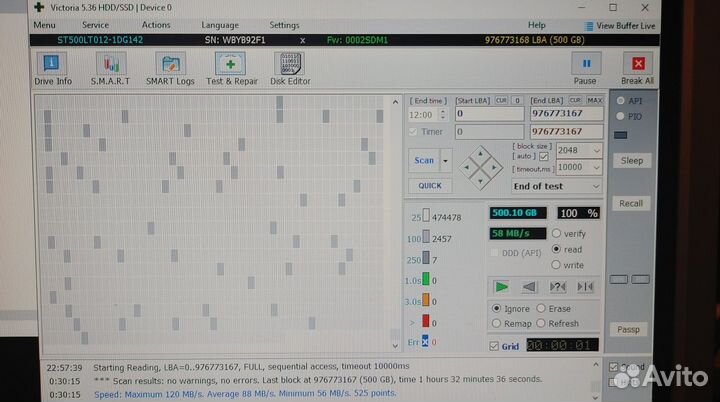This screenshot has height=402, width=720.
Task: Open the Language menu
Action: pyautogui.click(x=219, y=25)
